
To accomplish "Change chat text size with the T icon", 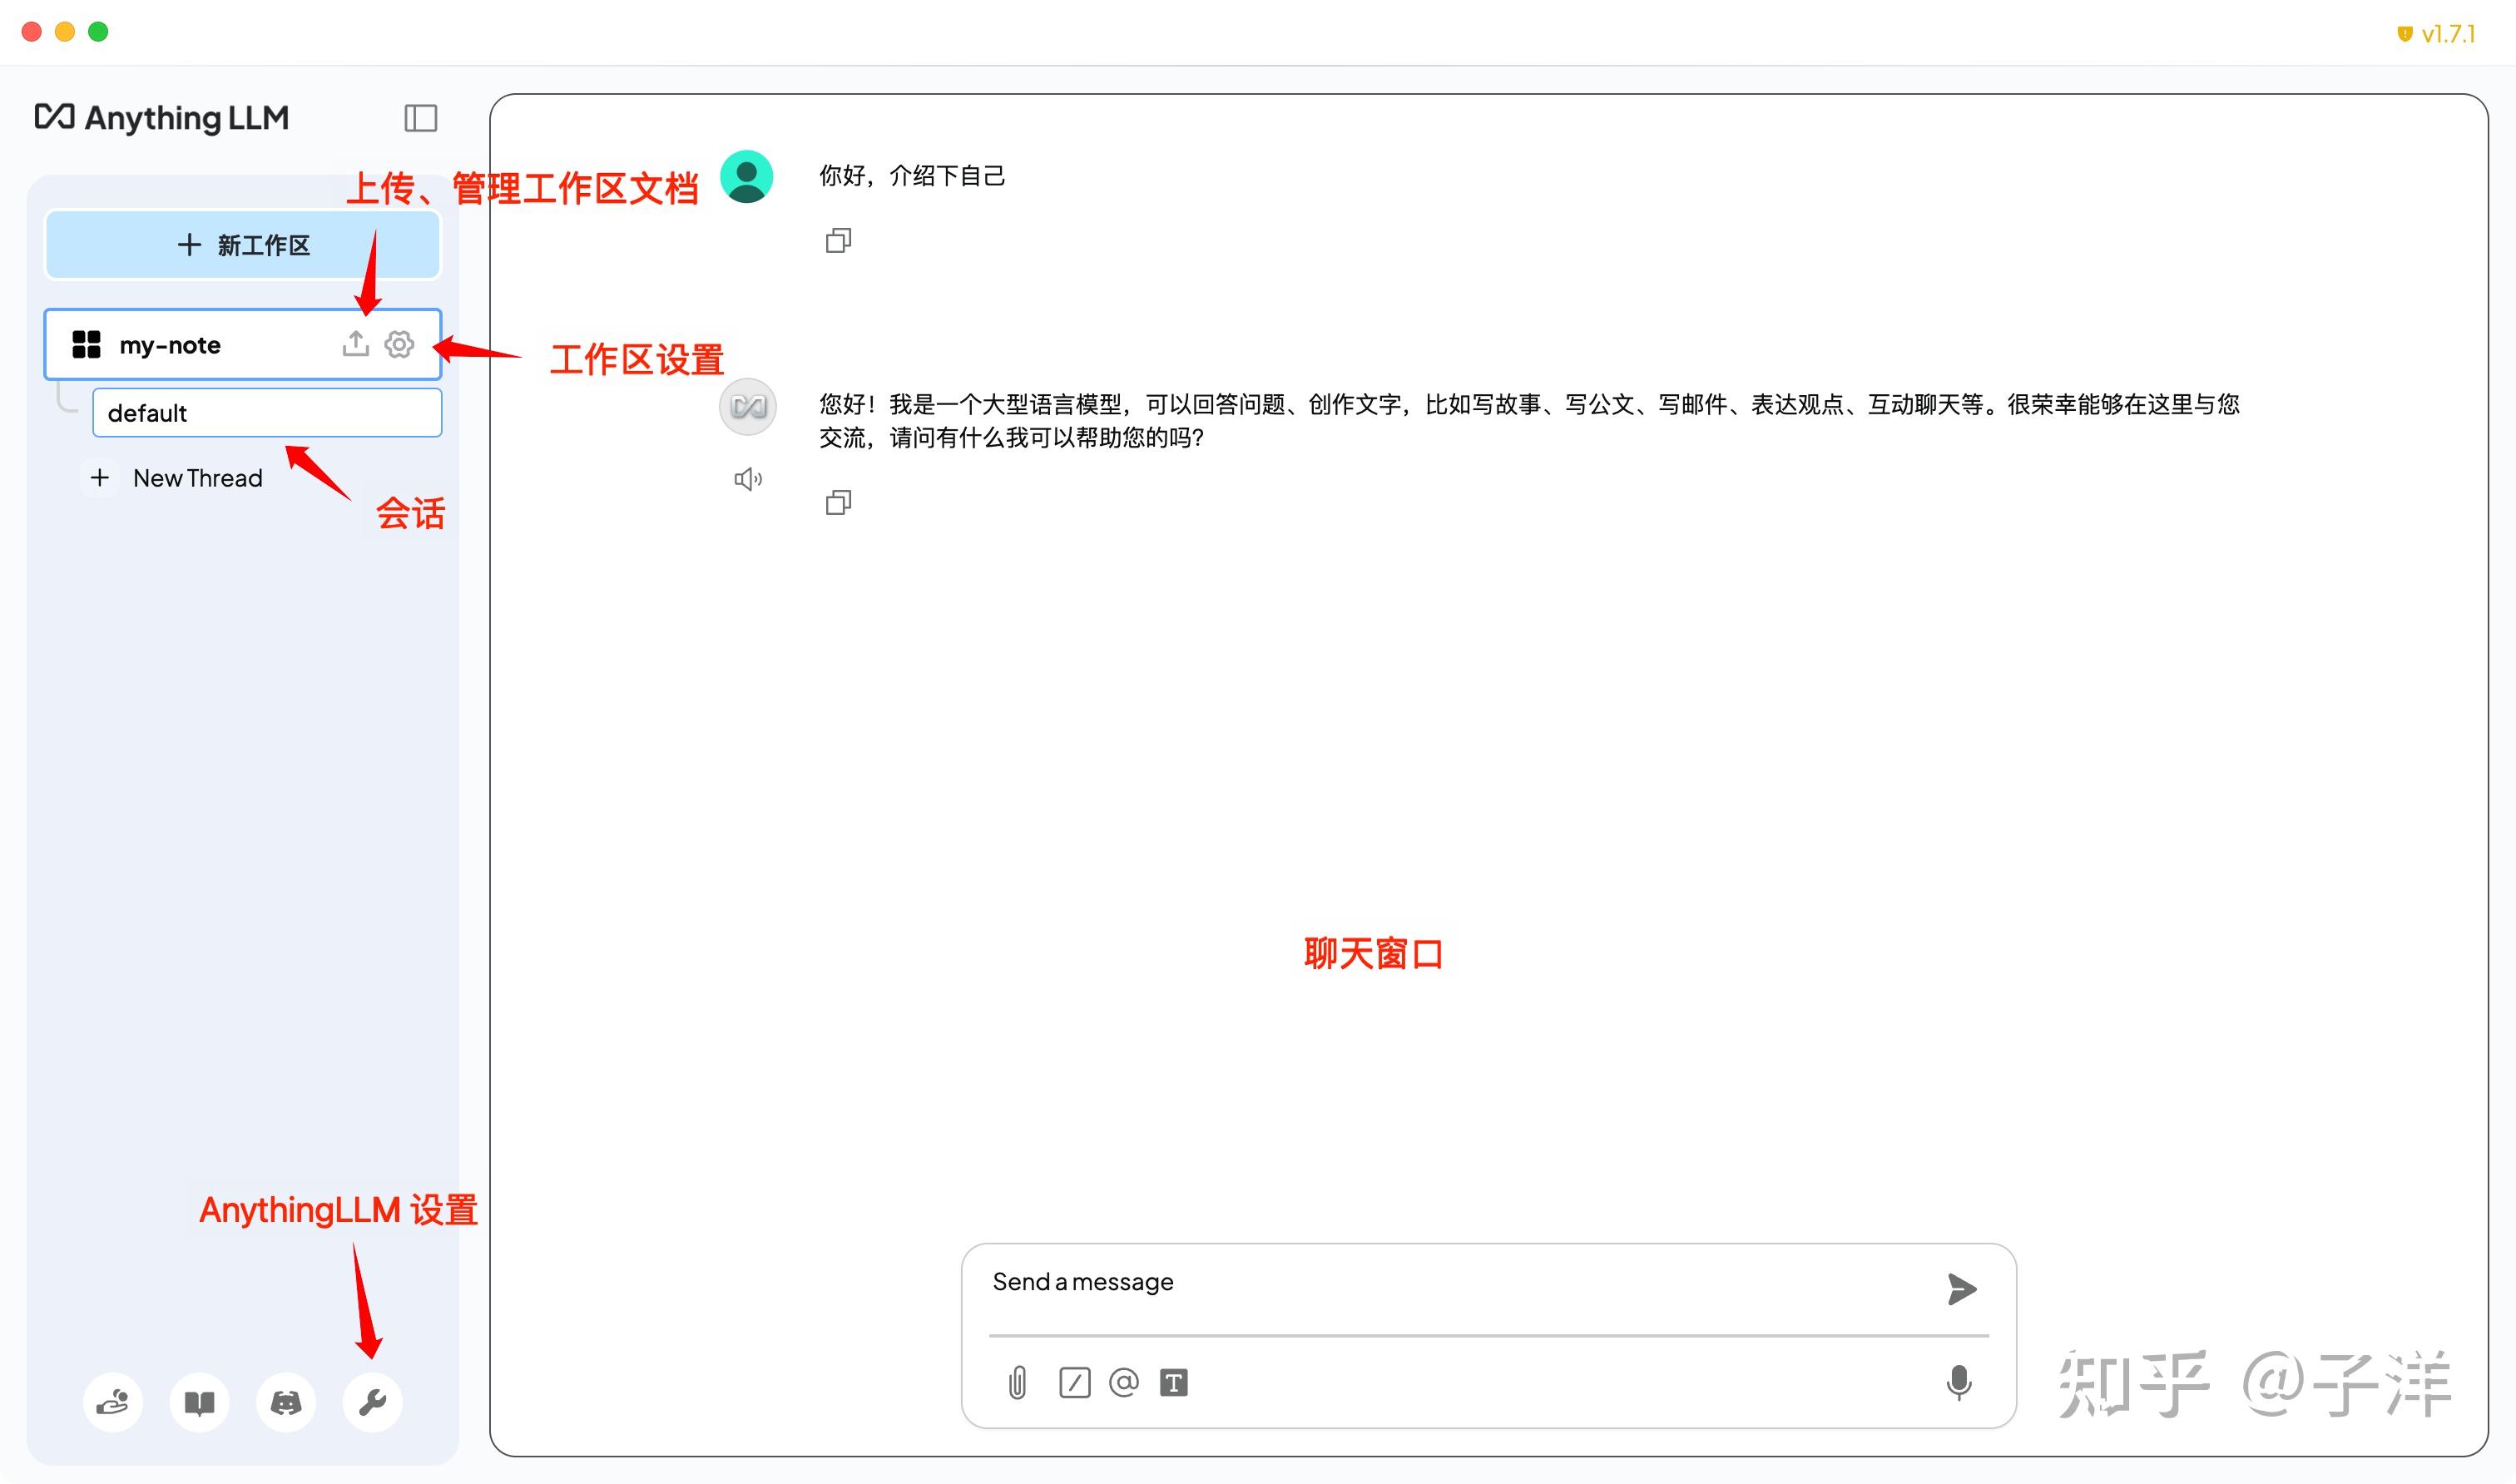I will (x=1175, y=1383).
